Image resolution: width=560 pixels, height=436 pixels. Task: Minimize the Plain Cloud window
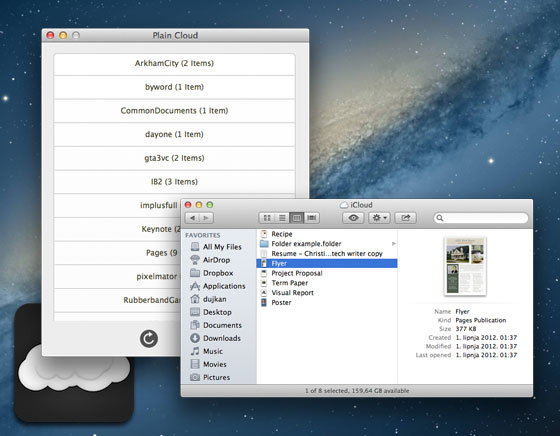[63, 35]
